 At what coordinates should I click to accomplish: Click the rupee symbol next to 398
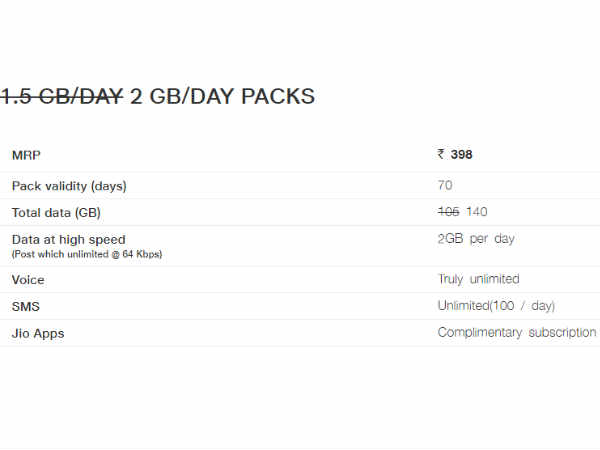click(441, 154)
